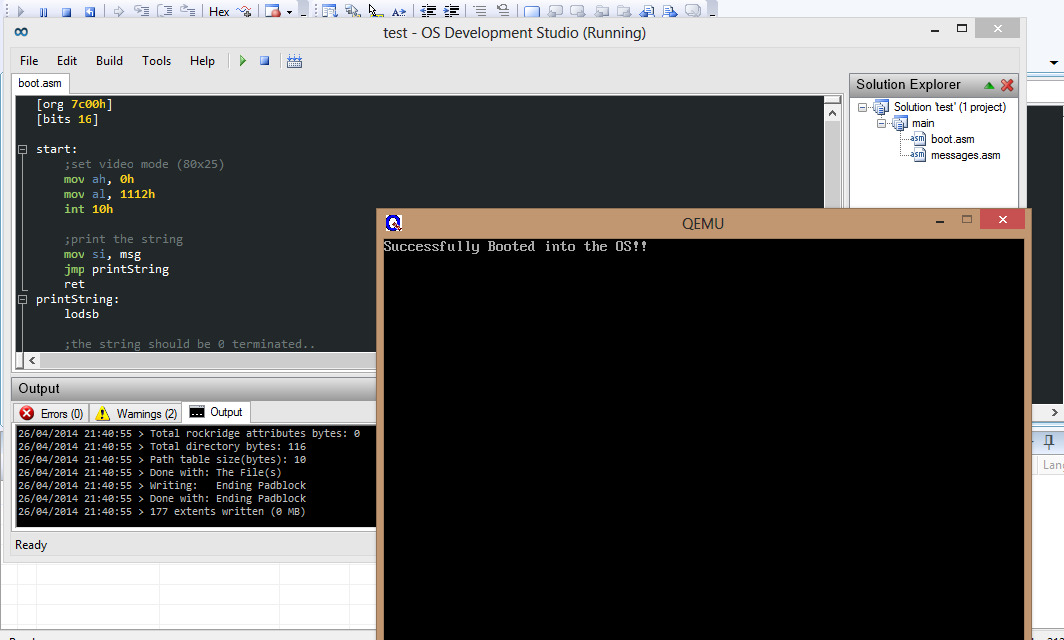This screenshot has width=1064, height=640.
Task: Click the '[org 7c00h]' code line
Action: [x=75, y=105]
